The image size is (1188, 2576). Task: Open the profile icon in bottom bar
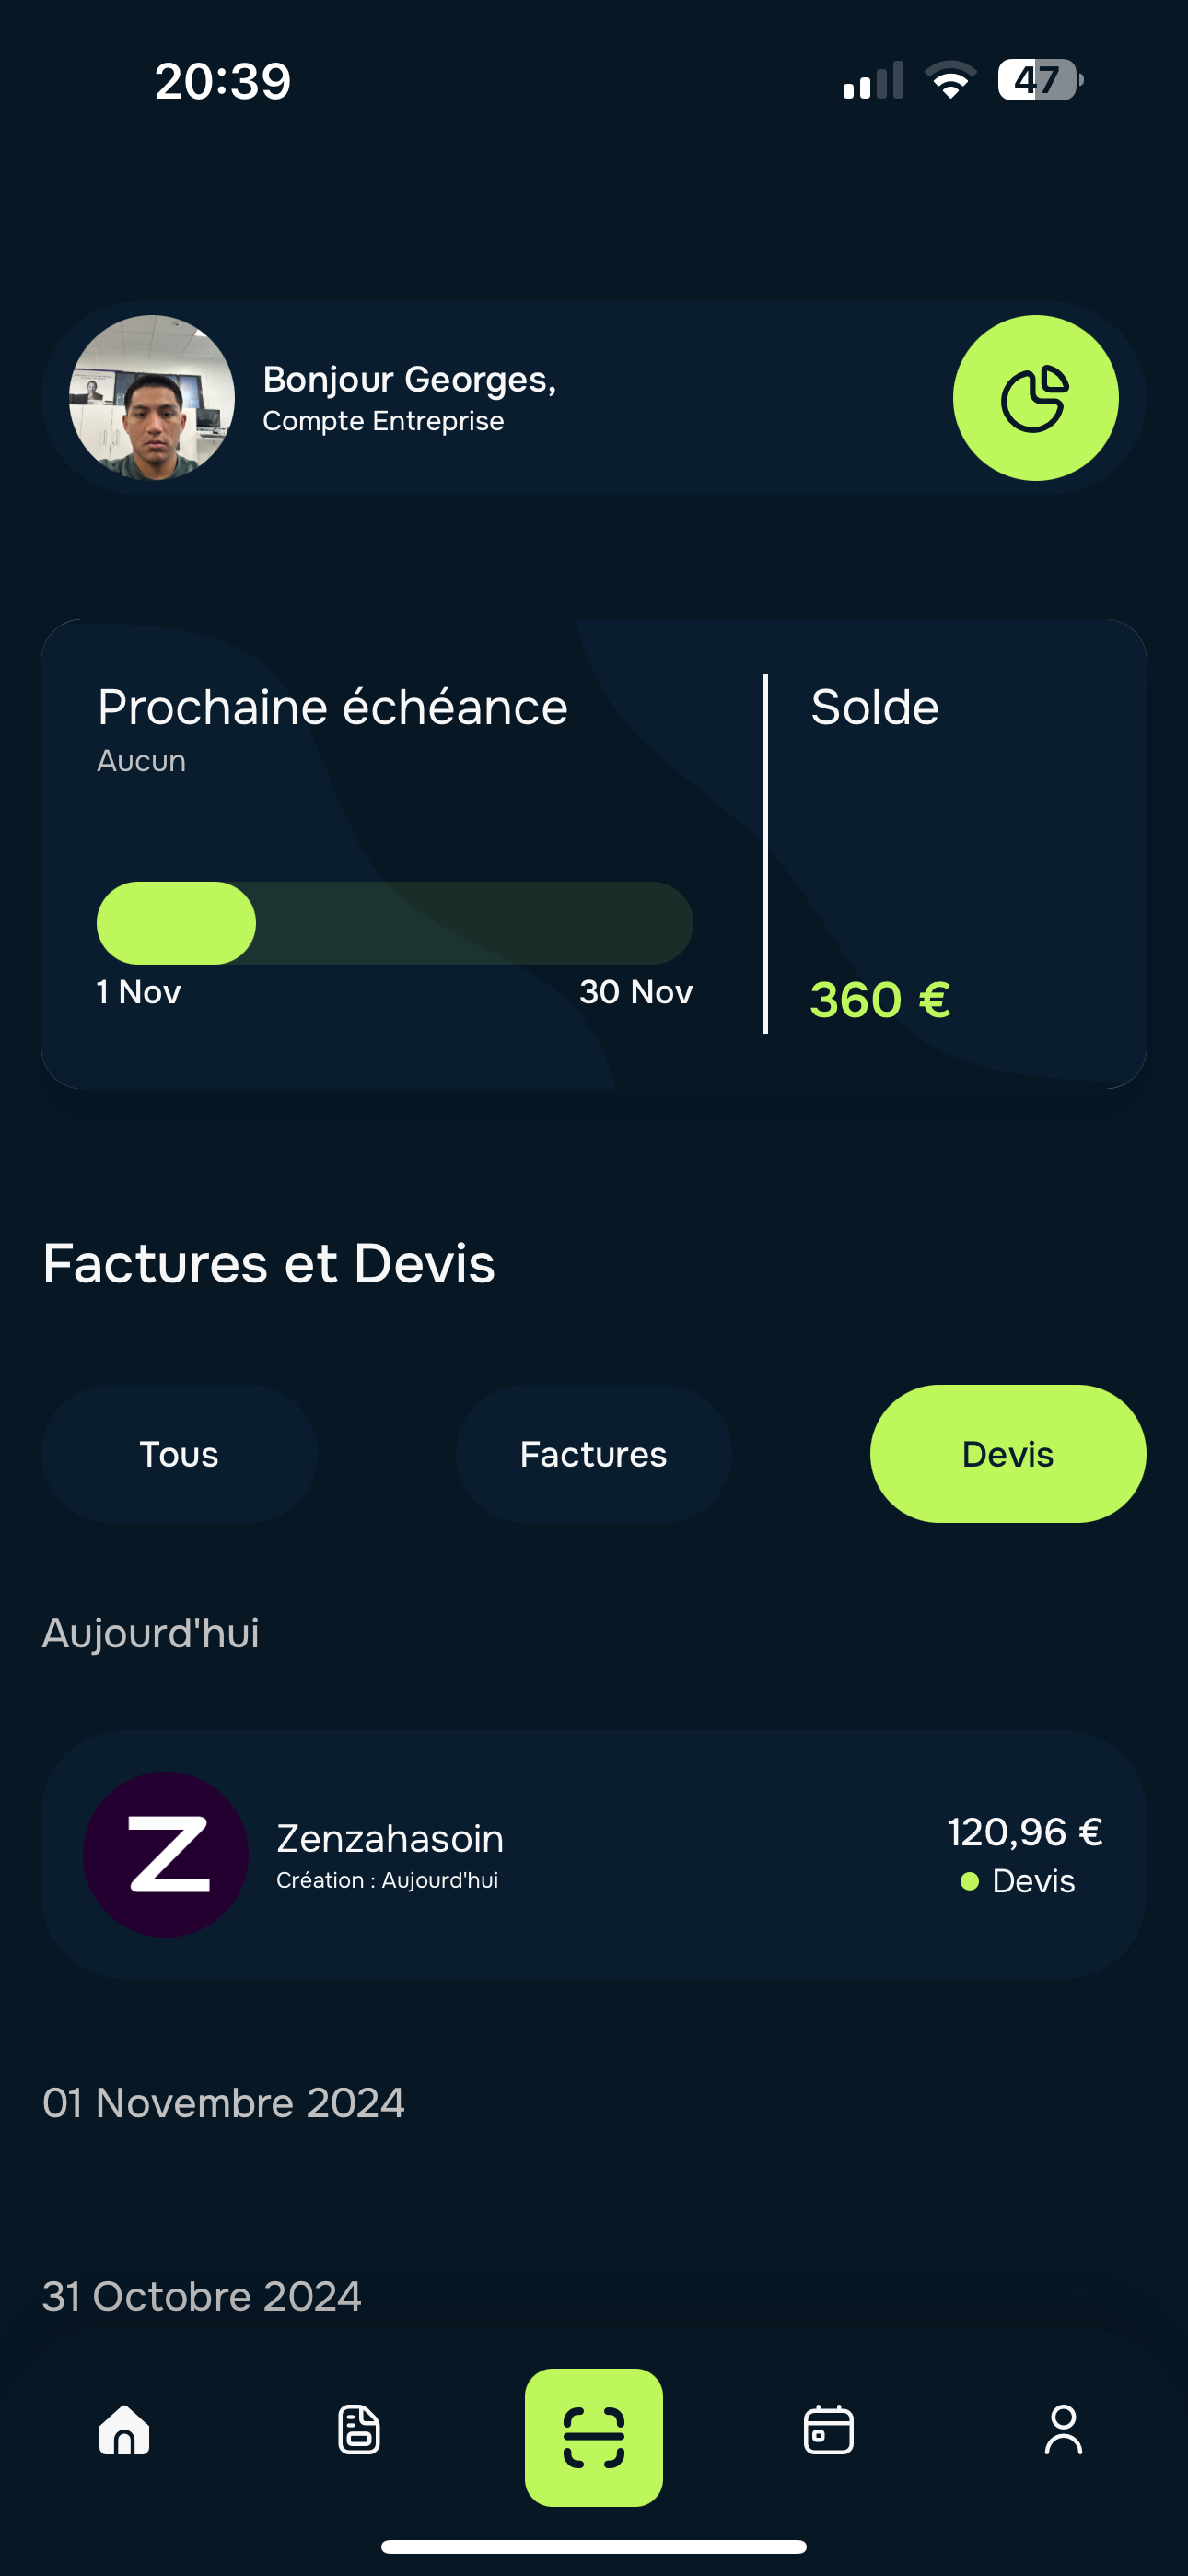(x=1063, y=2430)
